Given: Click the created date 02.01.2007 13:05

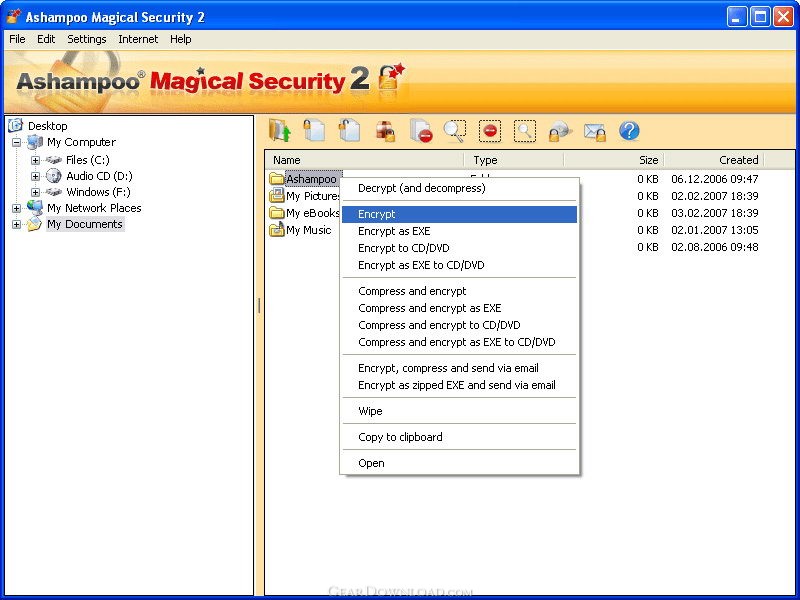Looking at the screenshot, I should pyautogui.click(x=714, y=230).
